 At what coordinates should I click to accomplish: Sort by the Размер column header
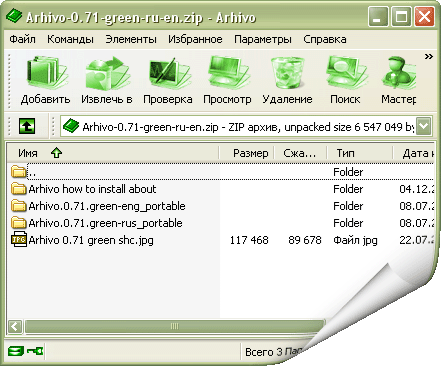tap(247, 153)
